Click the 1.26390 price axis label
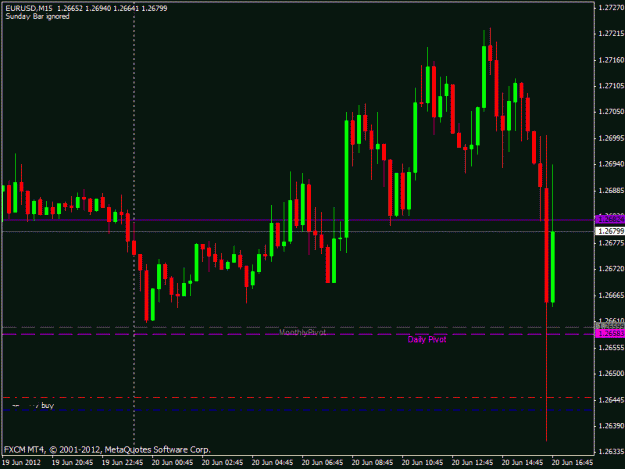Viewport: 625px width, 469px height. click(611, 426)
